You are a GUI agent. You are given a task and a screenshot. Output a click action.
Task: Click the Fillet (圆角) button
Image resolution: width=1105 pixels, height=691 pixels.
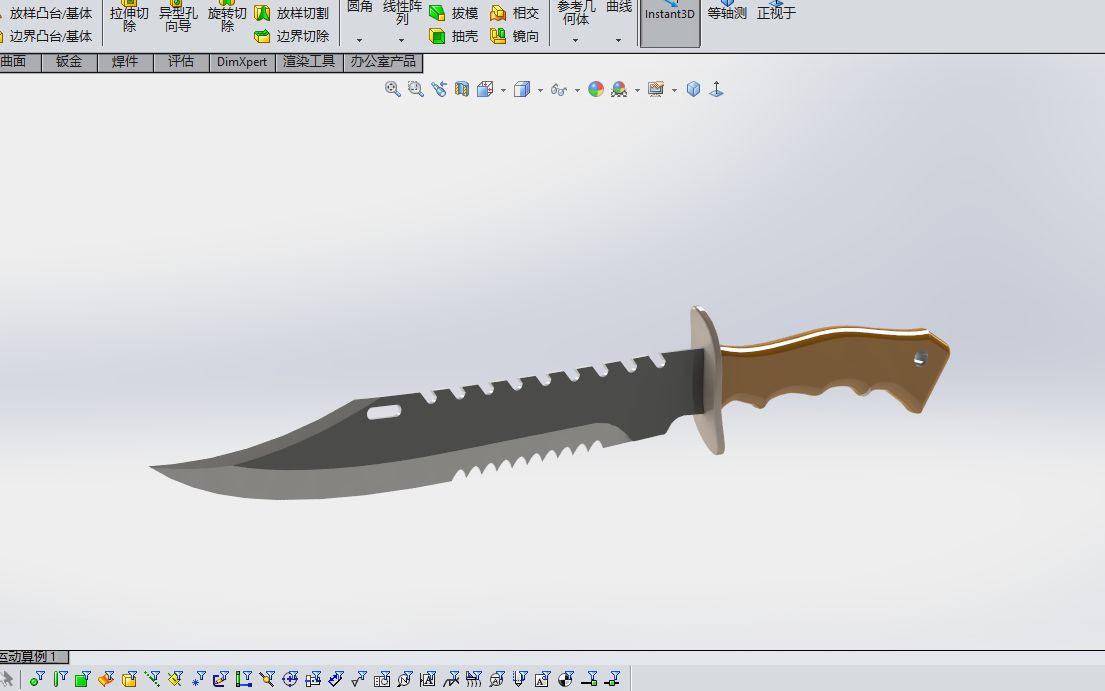[x=359, y=7]
